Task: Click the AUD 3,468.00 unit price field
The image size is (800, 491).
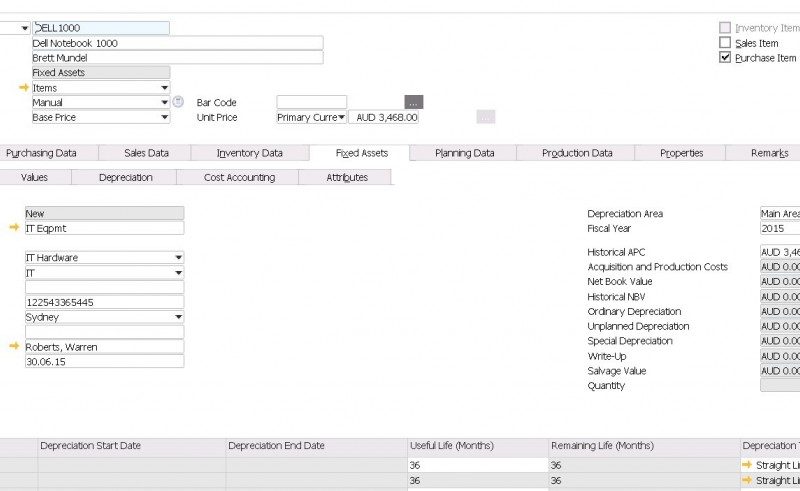Action: click(384, 117)
